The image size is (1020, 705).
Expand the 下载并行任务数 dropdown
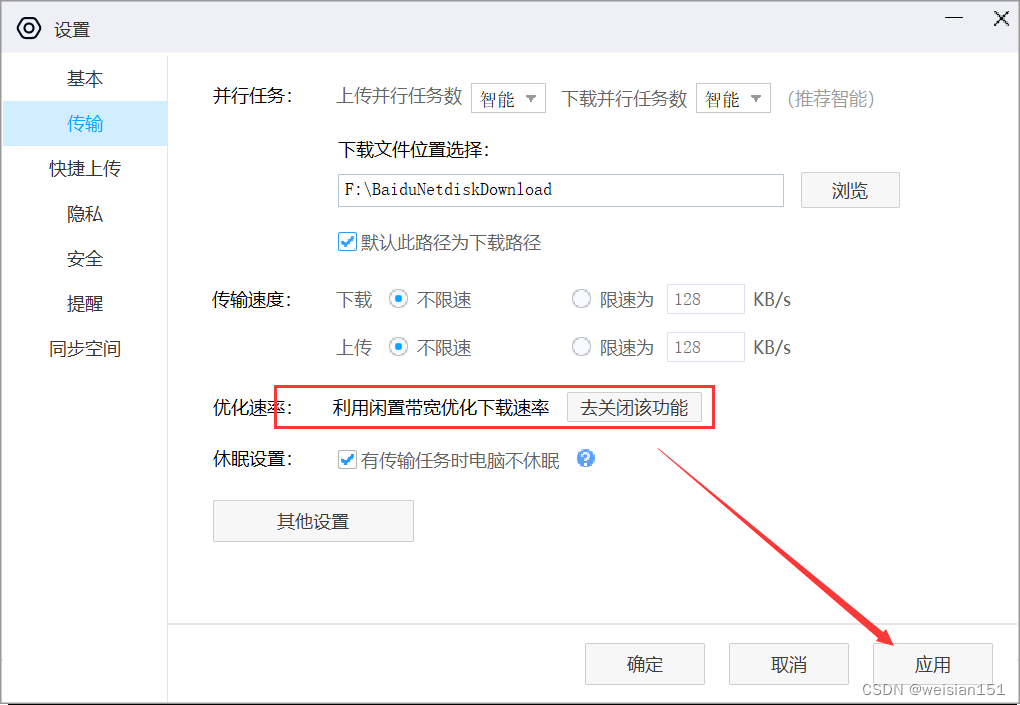click(x=733, y=98)
